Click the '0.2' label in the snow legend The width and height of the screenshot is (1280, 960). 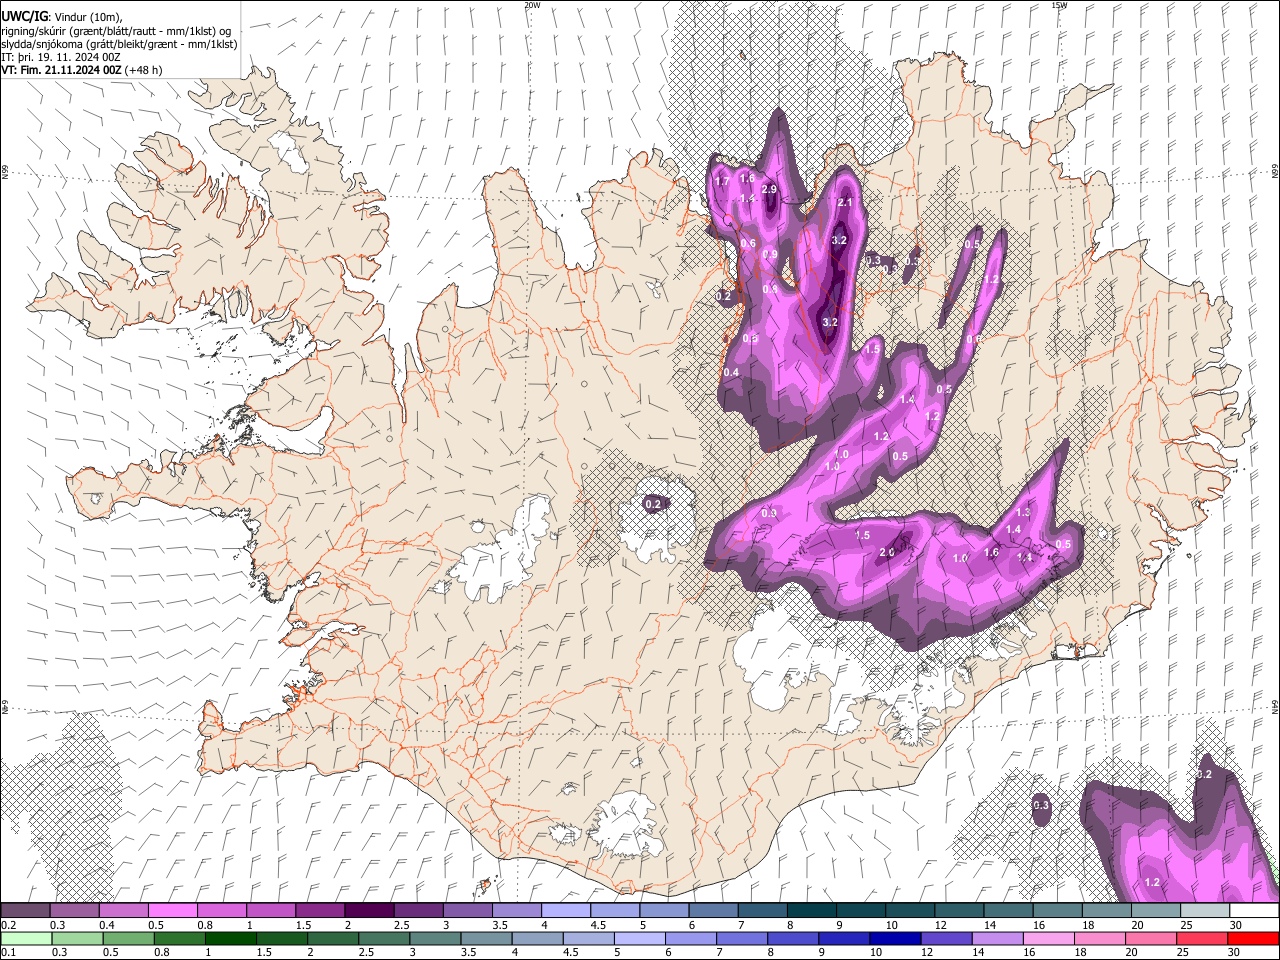[7, 925]
